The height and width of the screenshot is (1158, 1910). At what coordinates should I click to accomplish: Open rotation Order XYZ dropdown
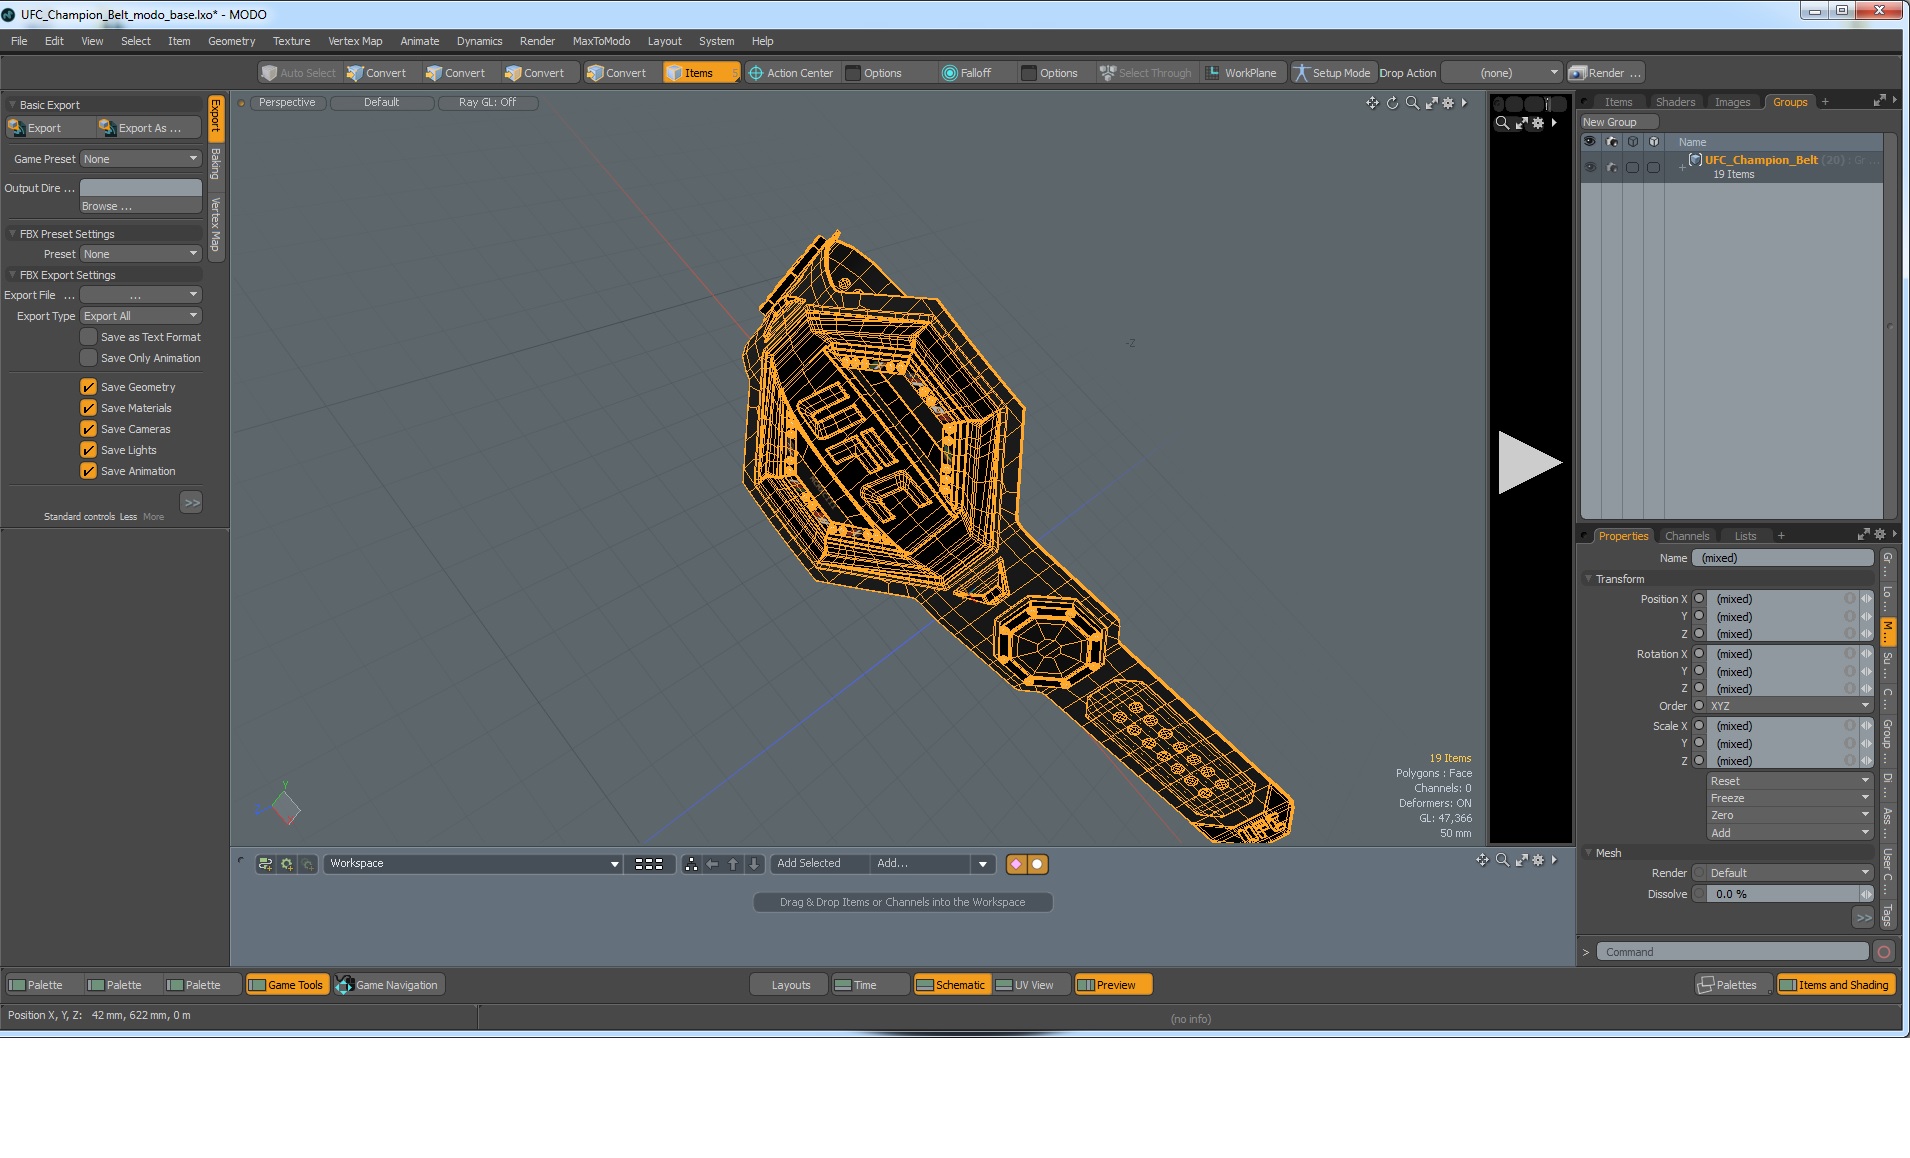1789,706
